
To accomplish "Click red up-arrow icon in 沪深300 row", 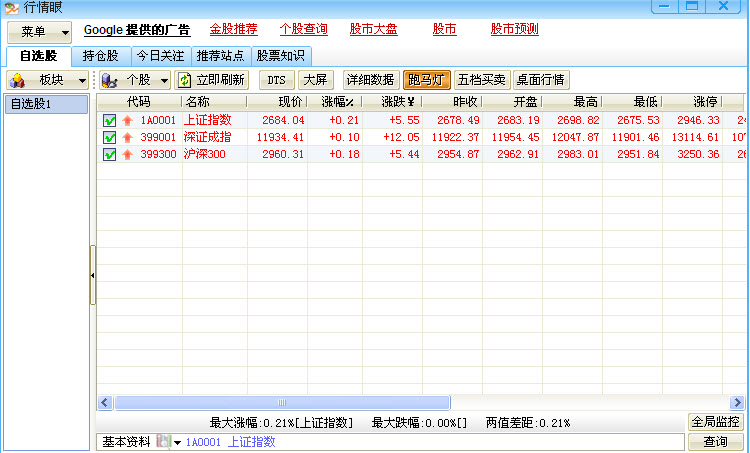I will coord(127,155).
